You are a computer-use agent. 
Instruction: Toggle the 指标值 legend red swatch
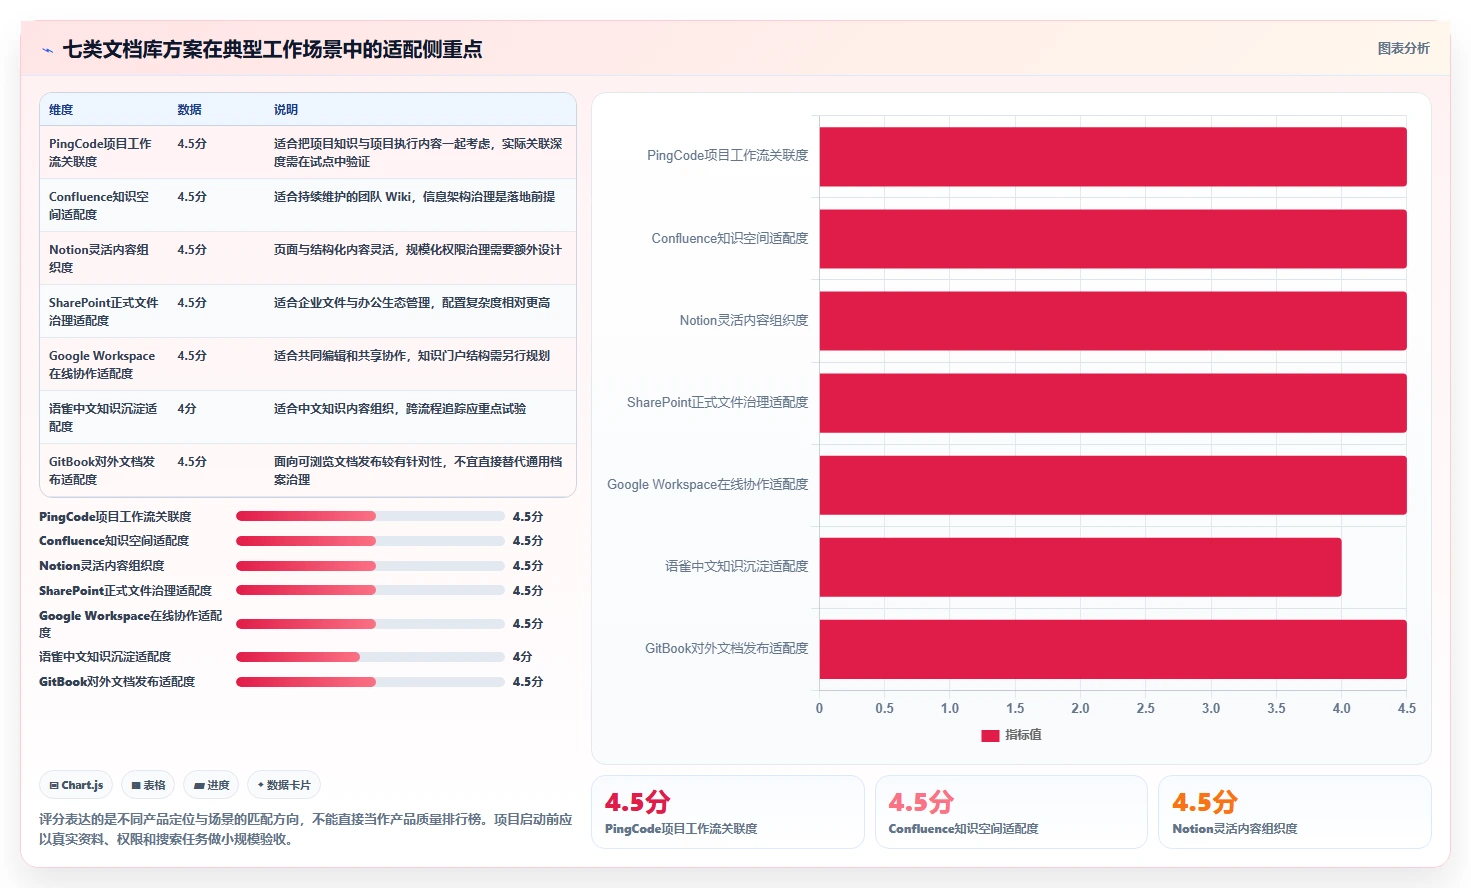point(990,735)
